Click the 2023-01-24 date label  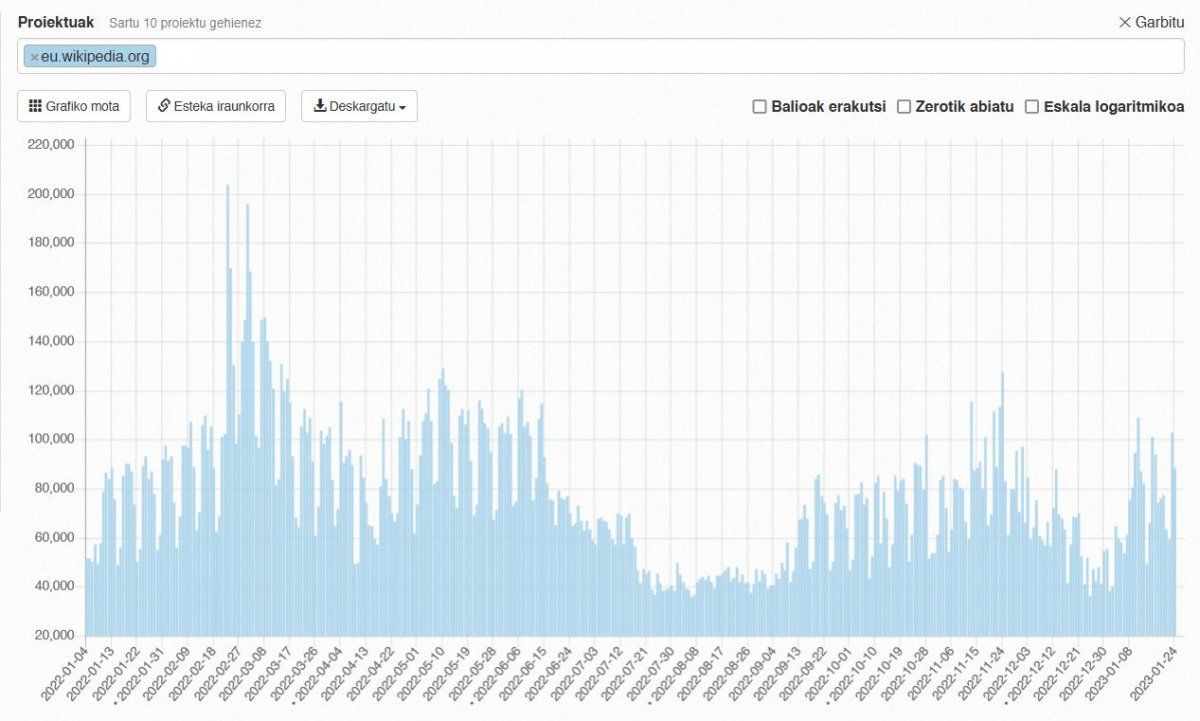tap(1153, 674)
